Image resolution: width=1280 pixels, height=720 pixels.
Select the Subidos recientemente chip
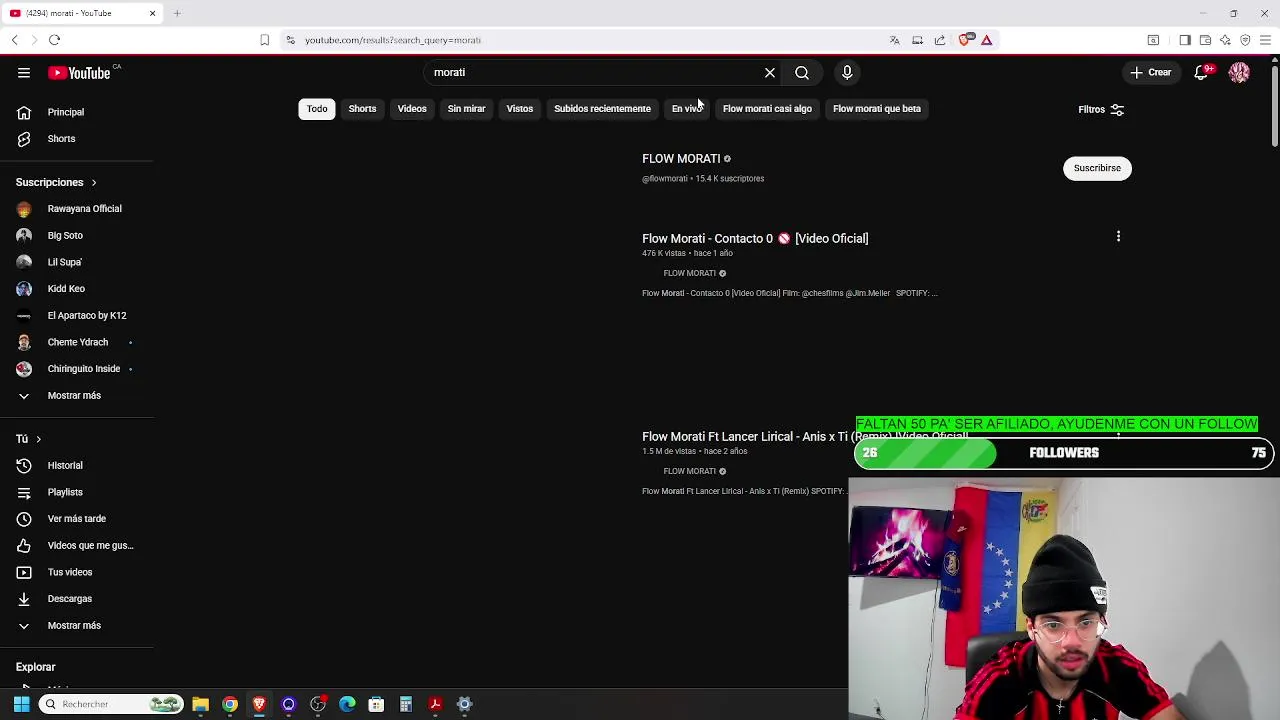[602, 109]
